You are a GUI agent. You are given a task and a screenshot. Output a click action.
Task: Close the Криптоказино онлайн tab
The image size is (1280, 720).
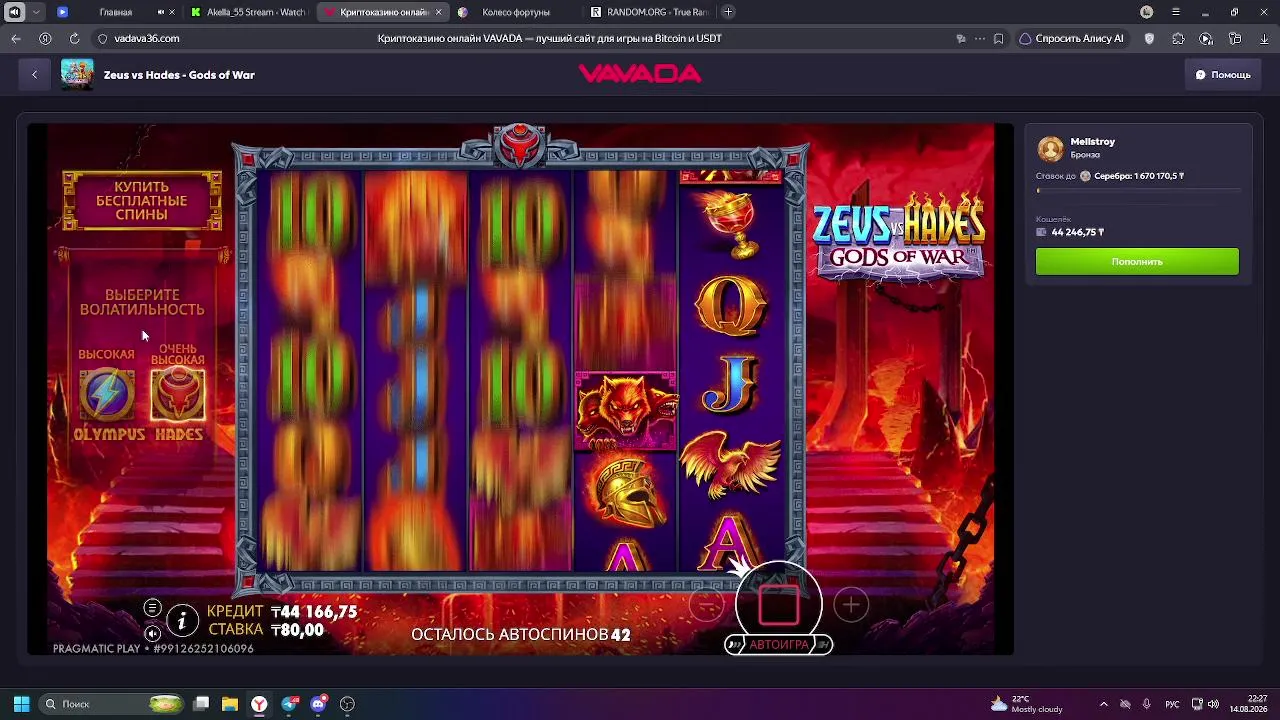438,12
